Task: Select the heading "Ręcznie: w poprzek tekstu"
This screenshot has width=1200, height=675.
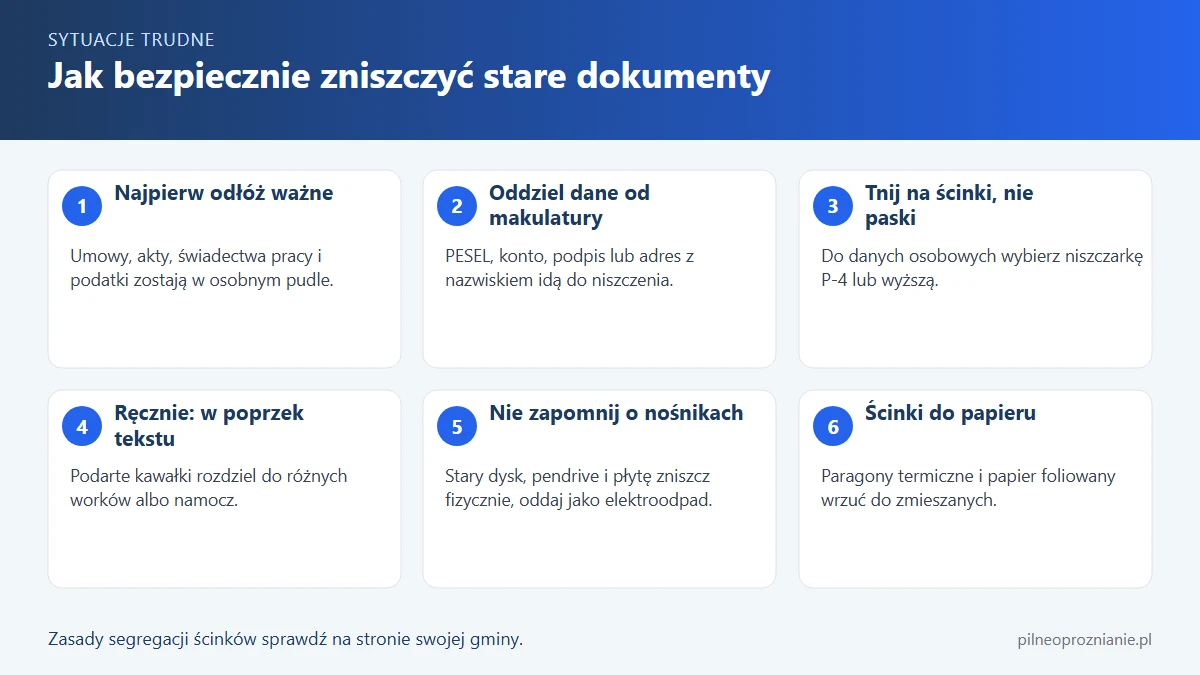Action: [x=209, y=425]
